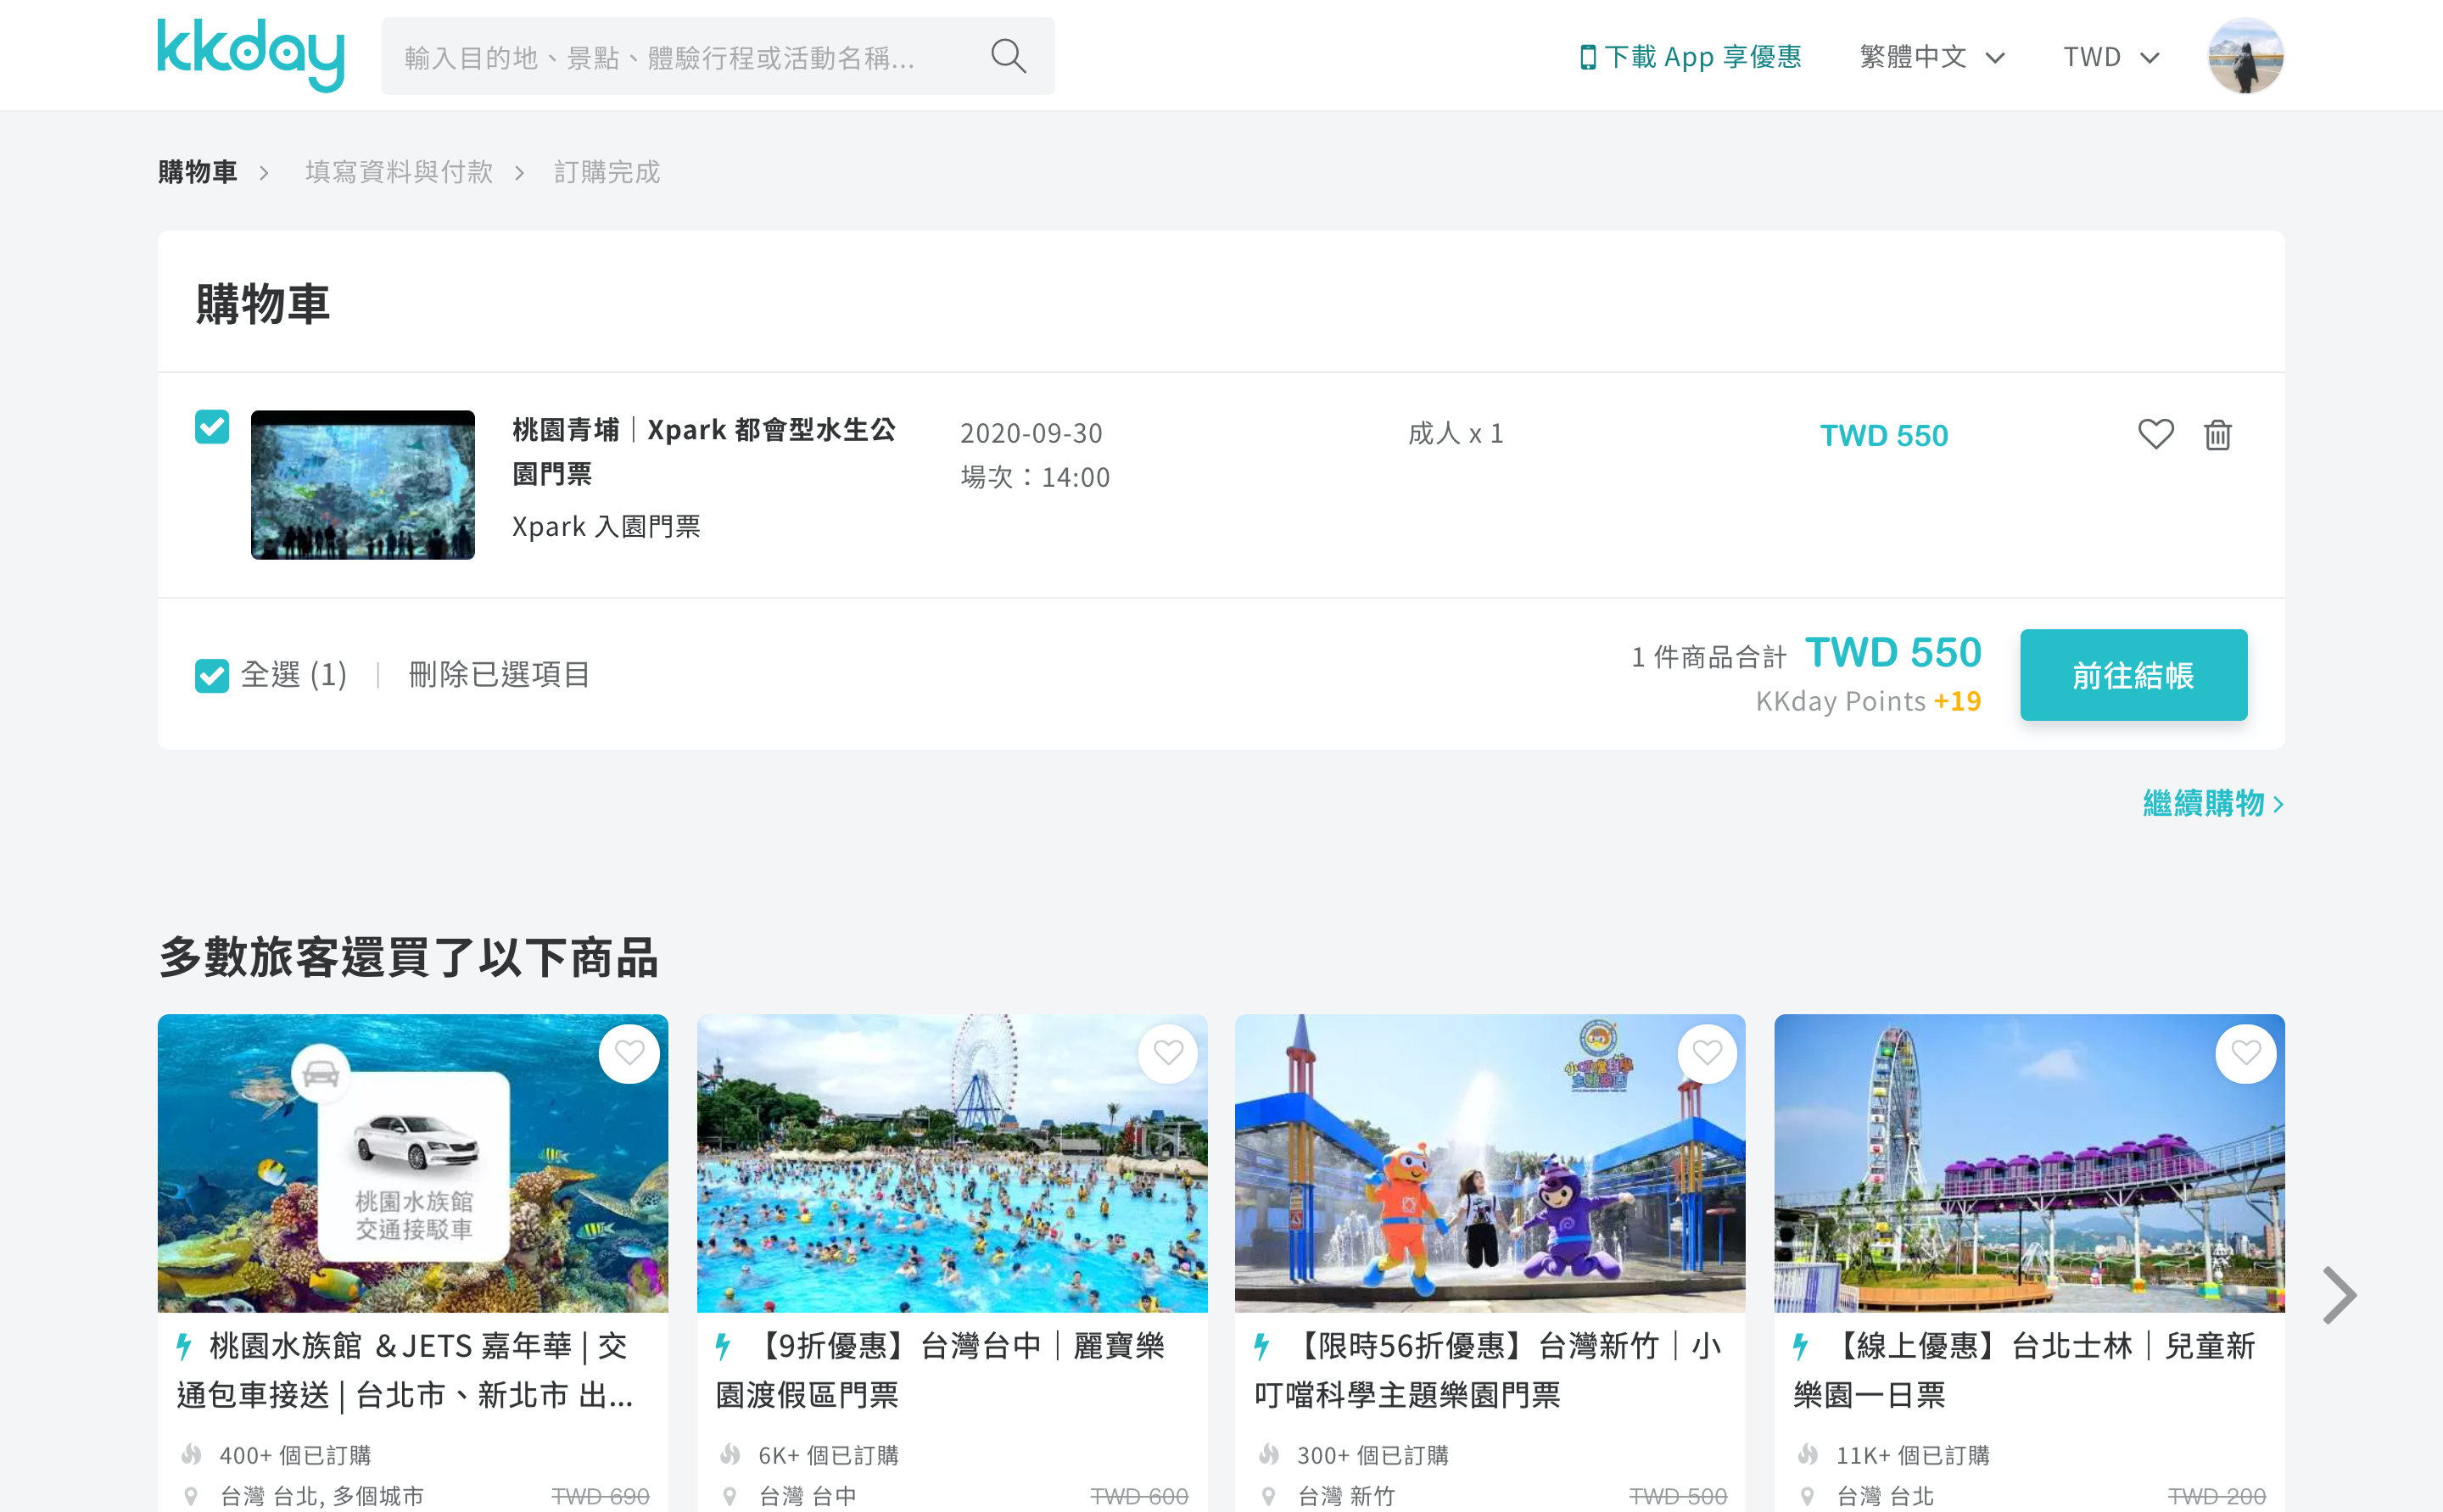Uncheck the Xpark ticket item checkbox
Screen dimensions: 2443x1512
click(x=212, y=427)
